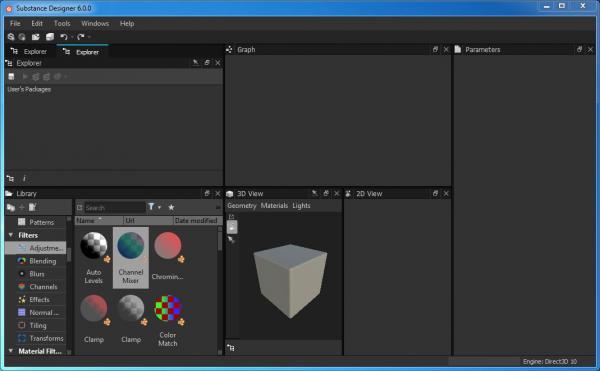Click the small square icon left of Search
Screen dimensions: 600x371
(80, 207)
